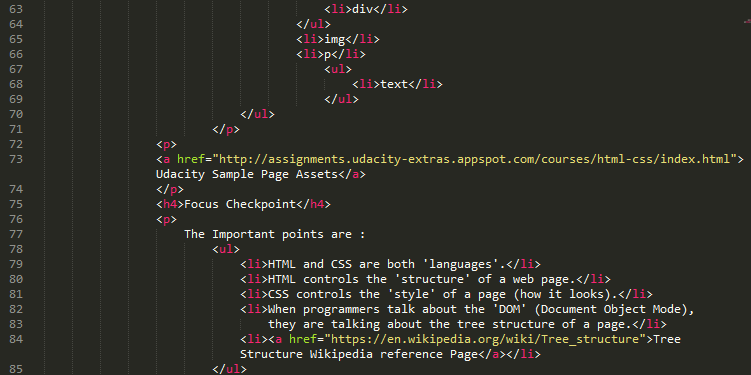Click line number 72 in the gutter

(x=16, y=144)
